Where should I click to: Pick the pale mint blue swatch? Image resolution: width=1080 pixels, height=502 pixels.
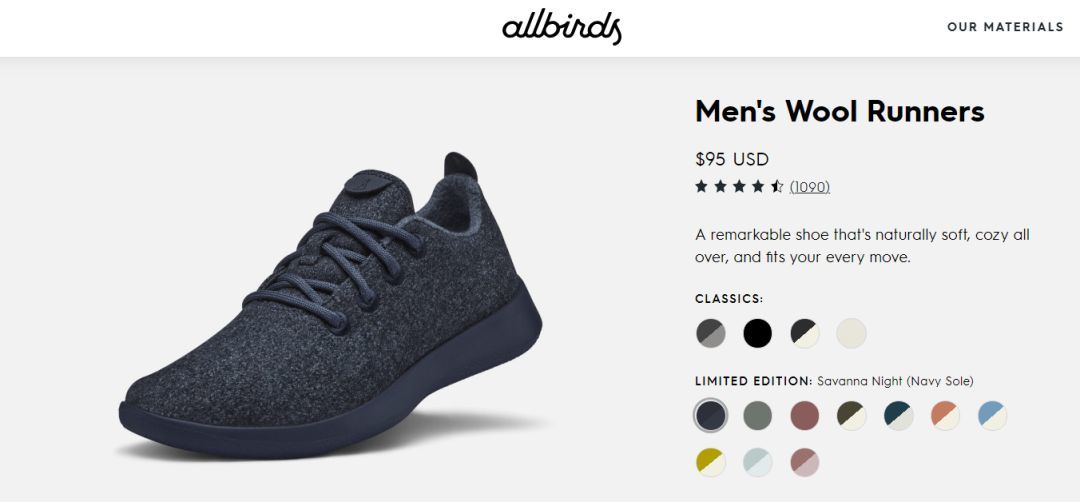click(x=758, y=461)
